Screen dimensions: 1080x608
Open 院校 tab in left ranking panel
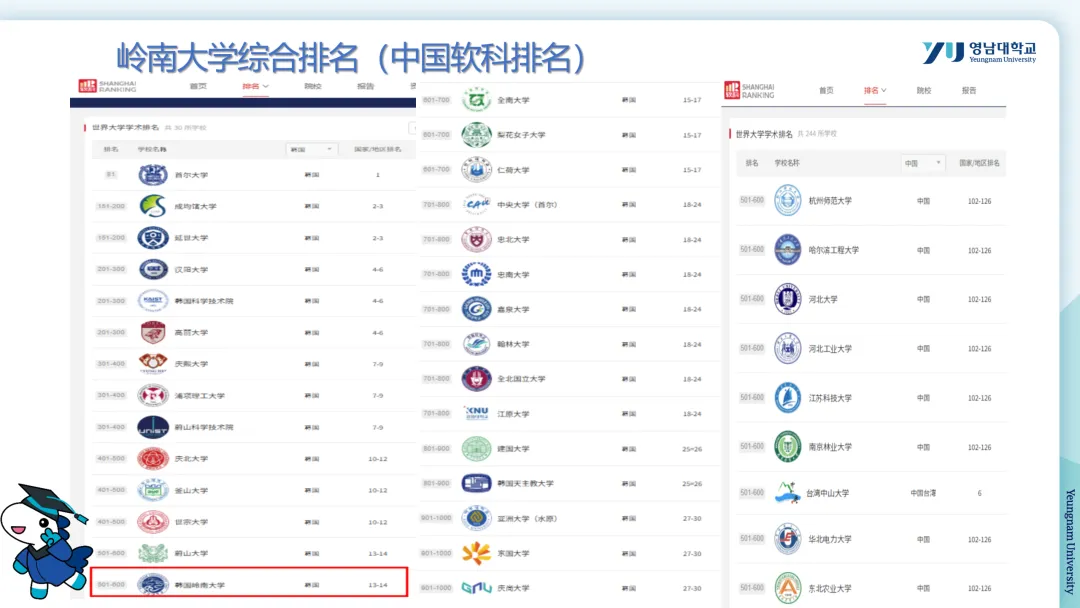(313, 86)
